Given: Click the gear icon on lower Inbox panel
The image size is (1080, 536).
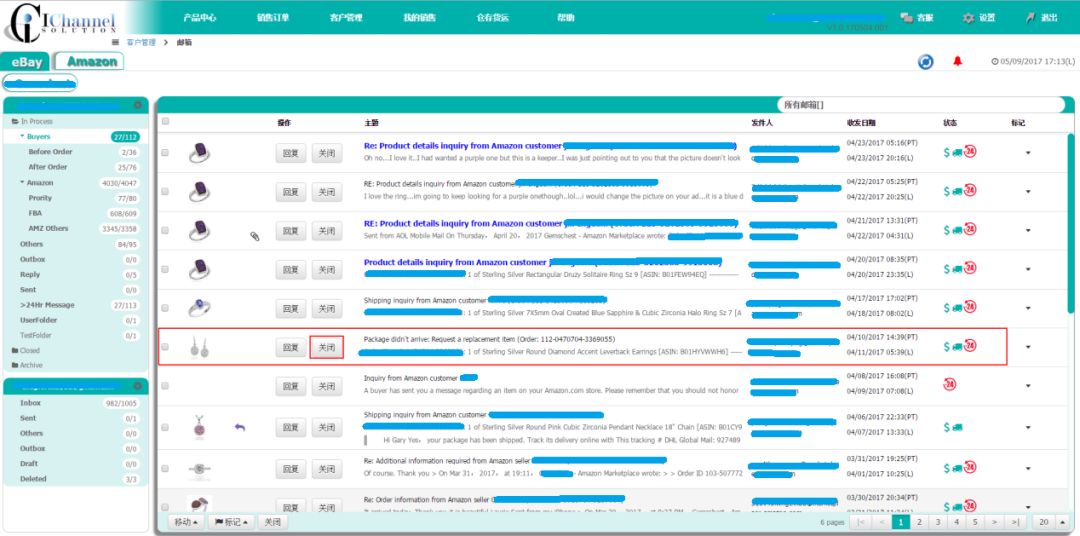Looking at the screenshot, I should pyautogui.click(x=137, y=386).
